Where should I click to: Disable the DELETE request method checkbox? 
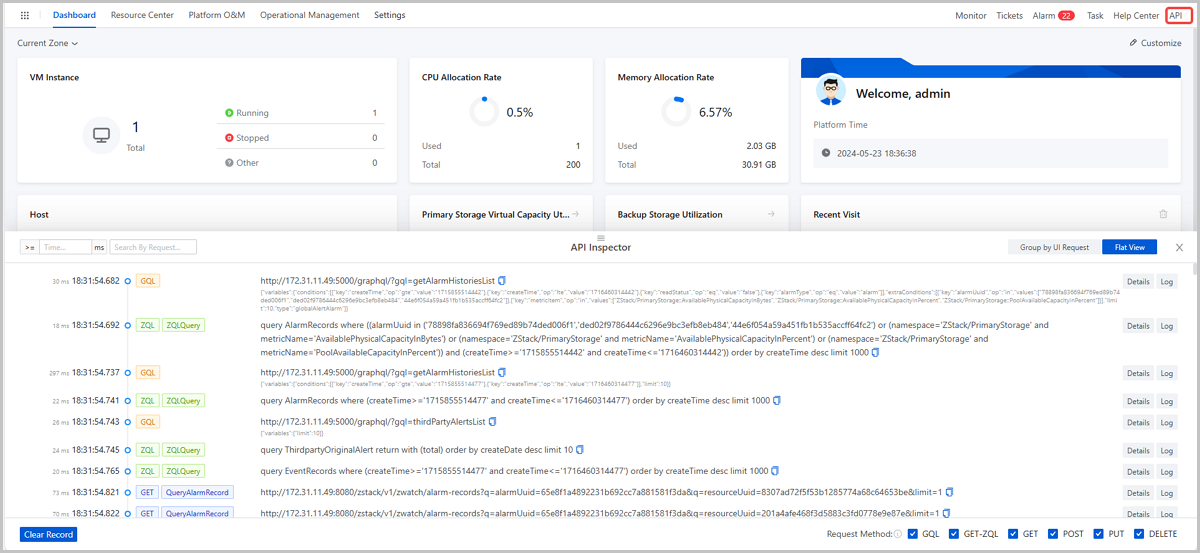point(1140,534)
